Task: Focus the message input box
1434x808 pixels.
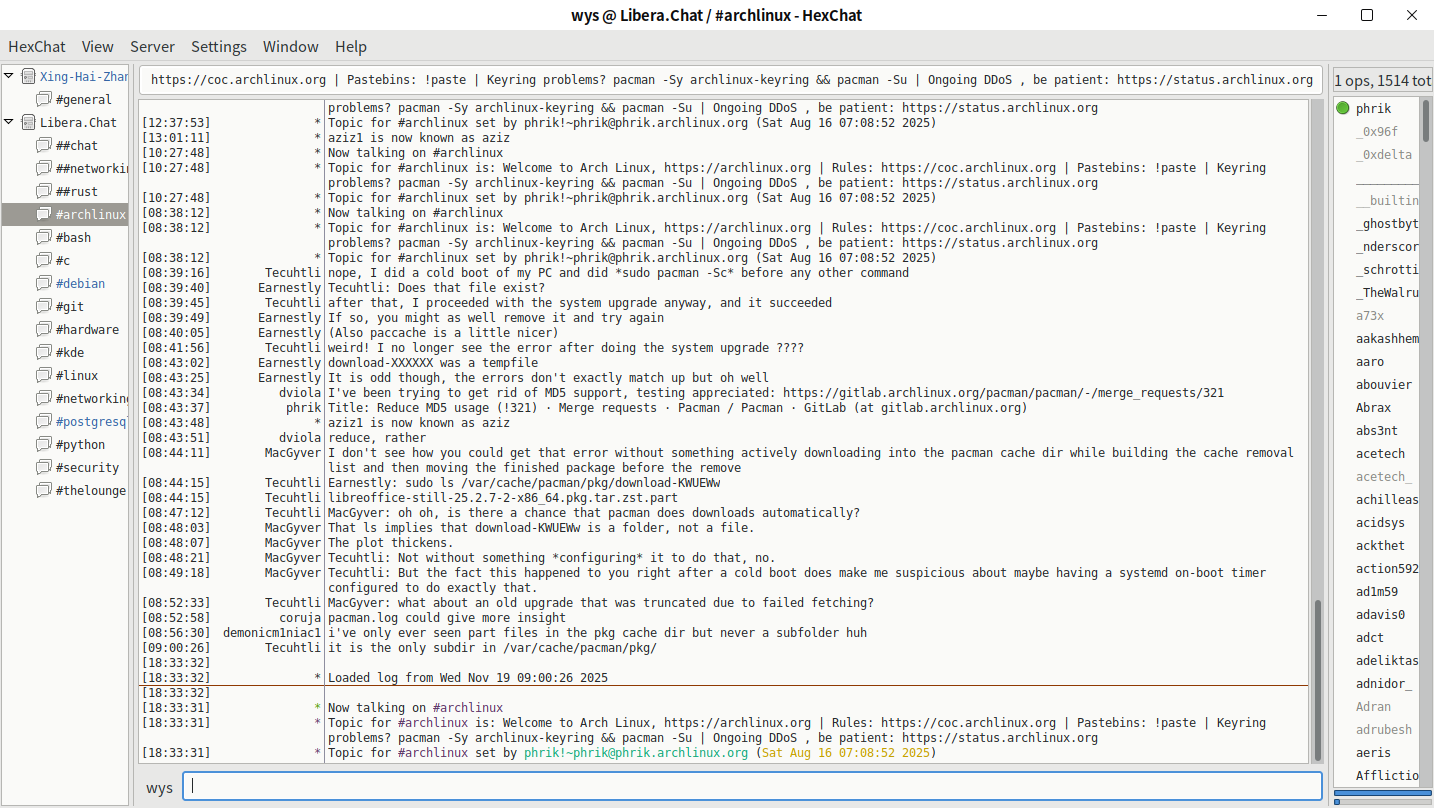Action: 752,787
